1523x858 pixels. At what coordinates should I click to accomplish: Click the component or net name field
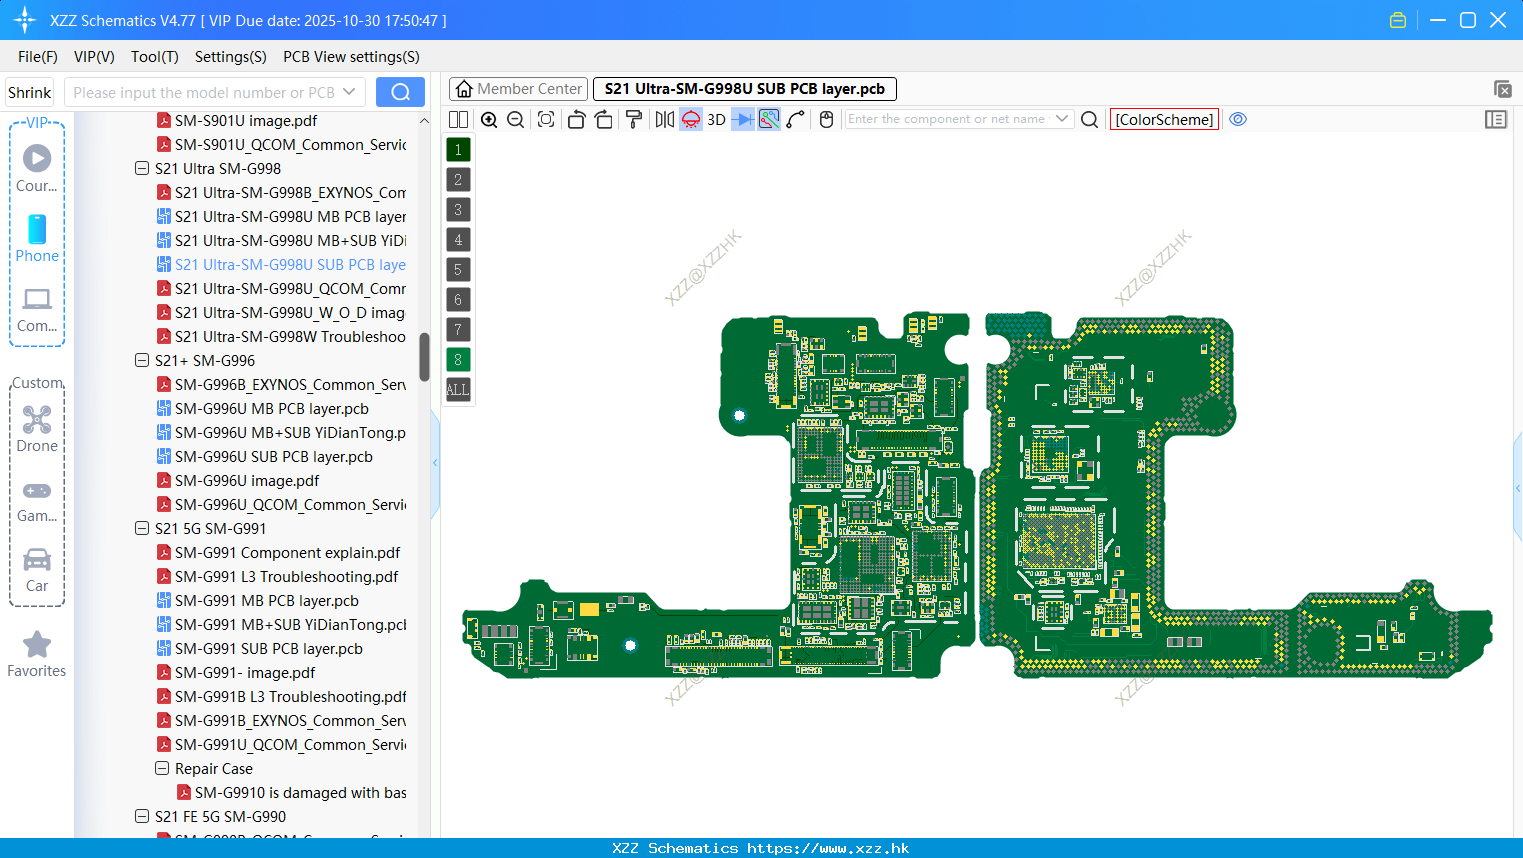click(947, 119)
